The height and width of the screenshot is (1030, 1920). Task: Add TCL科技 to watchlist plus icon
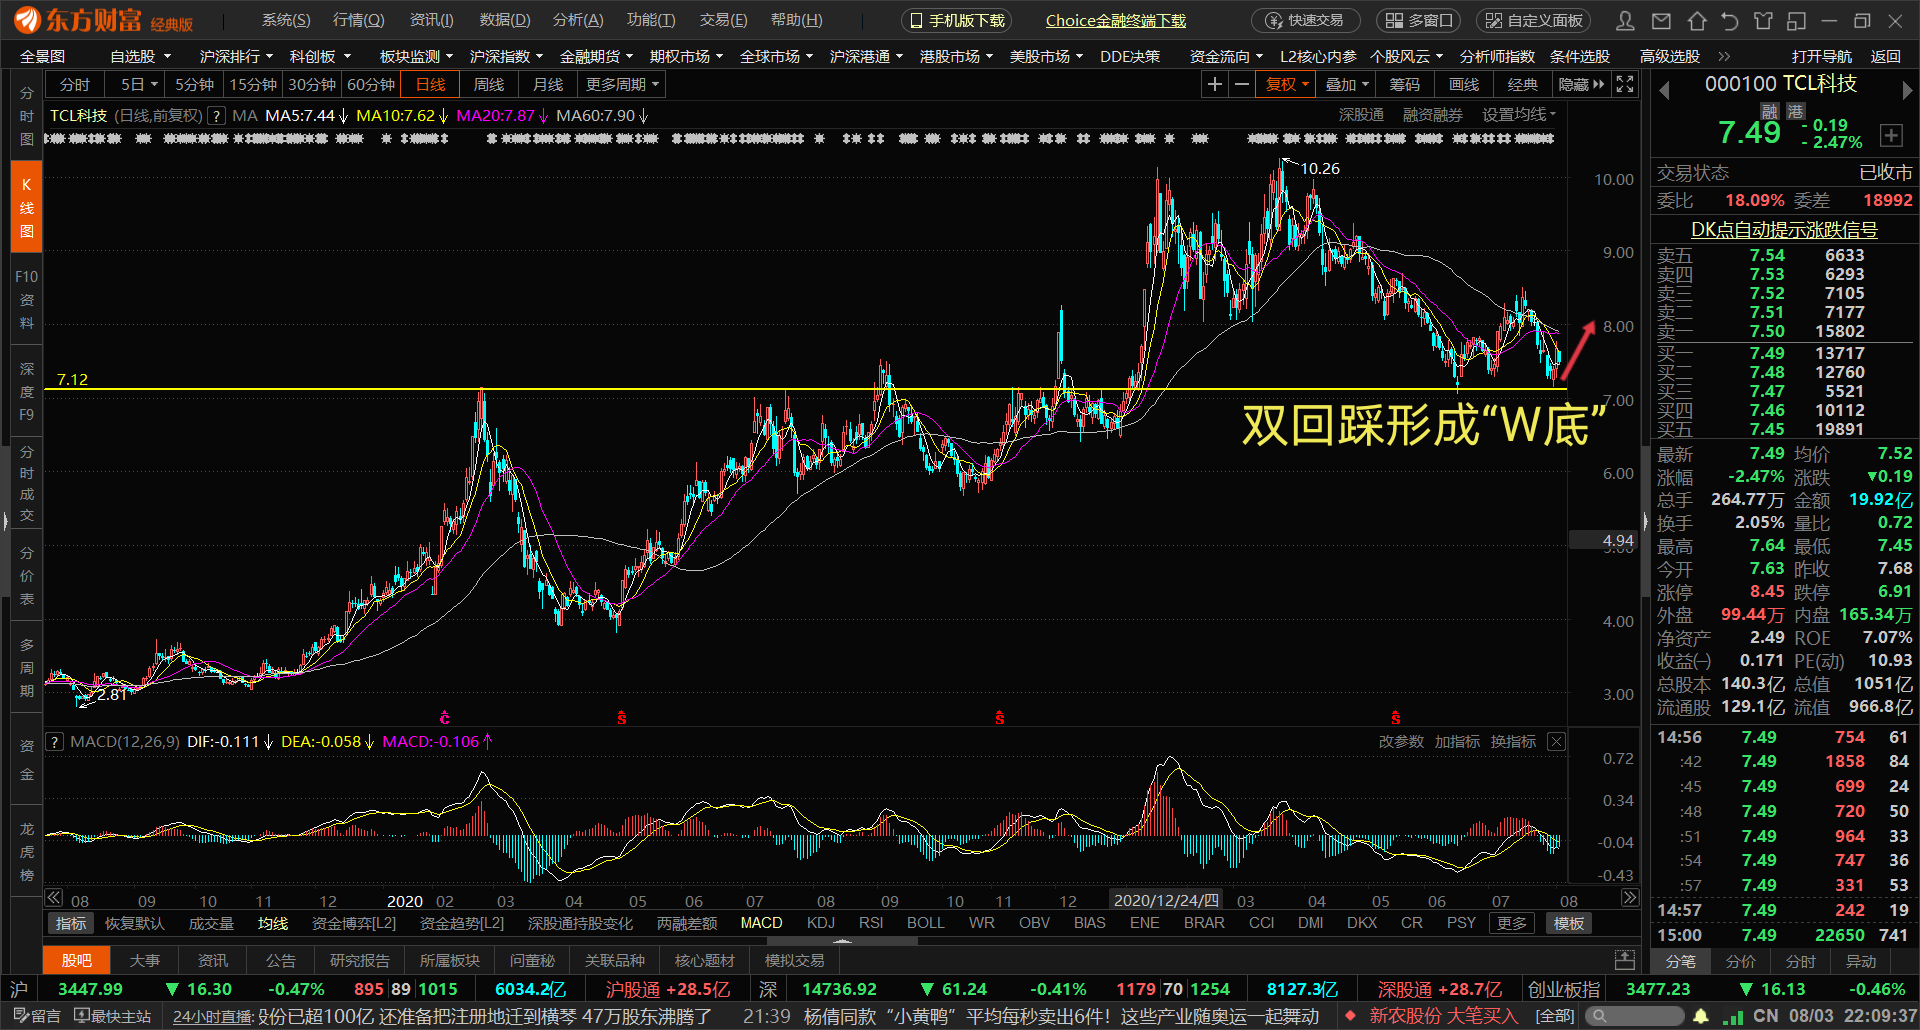[x=1891, y=135]
